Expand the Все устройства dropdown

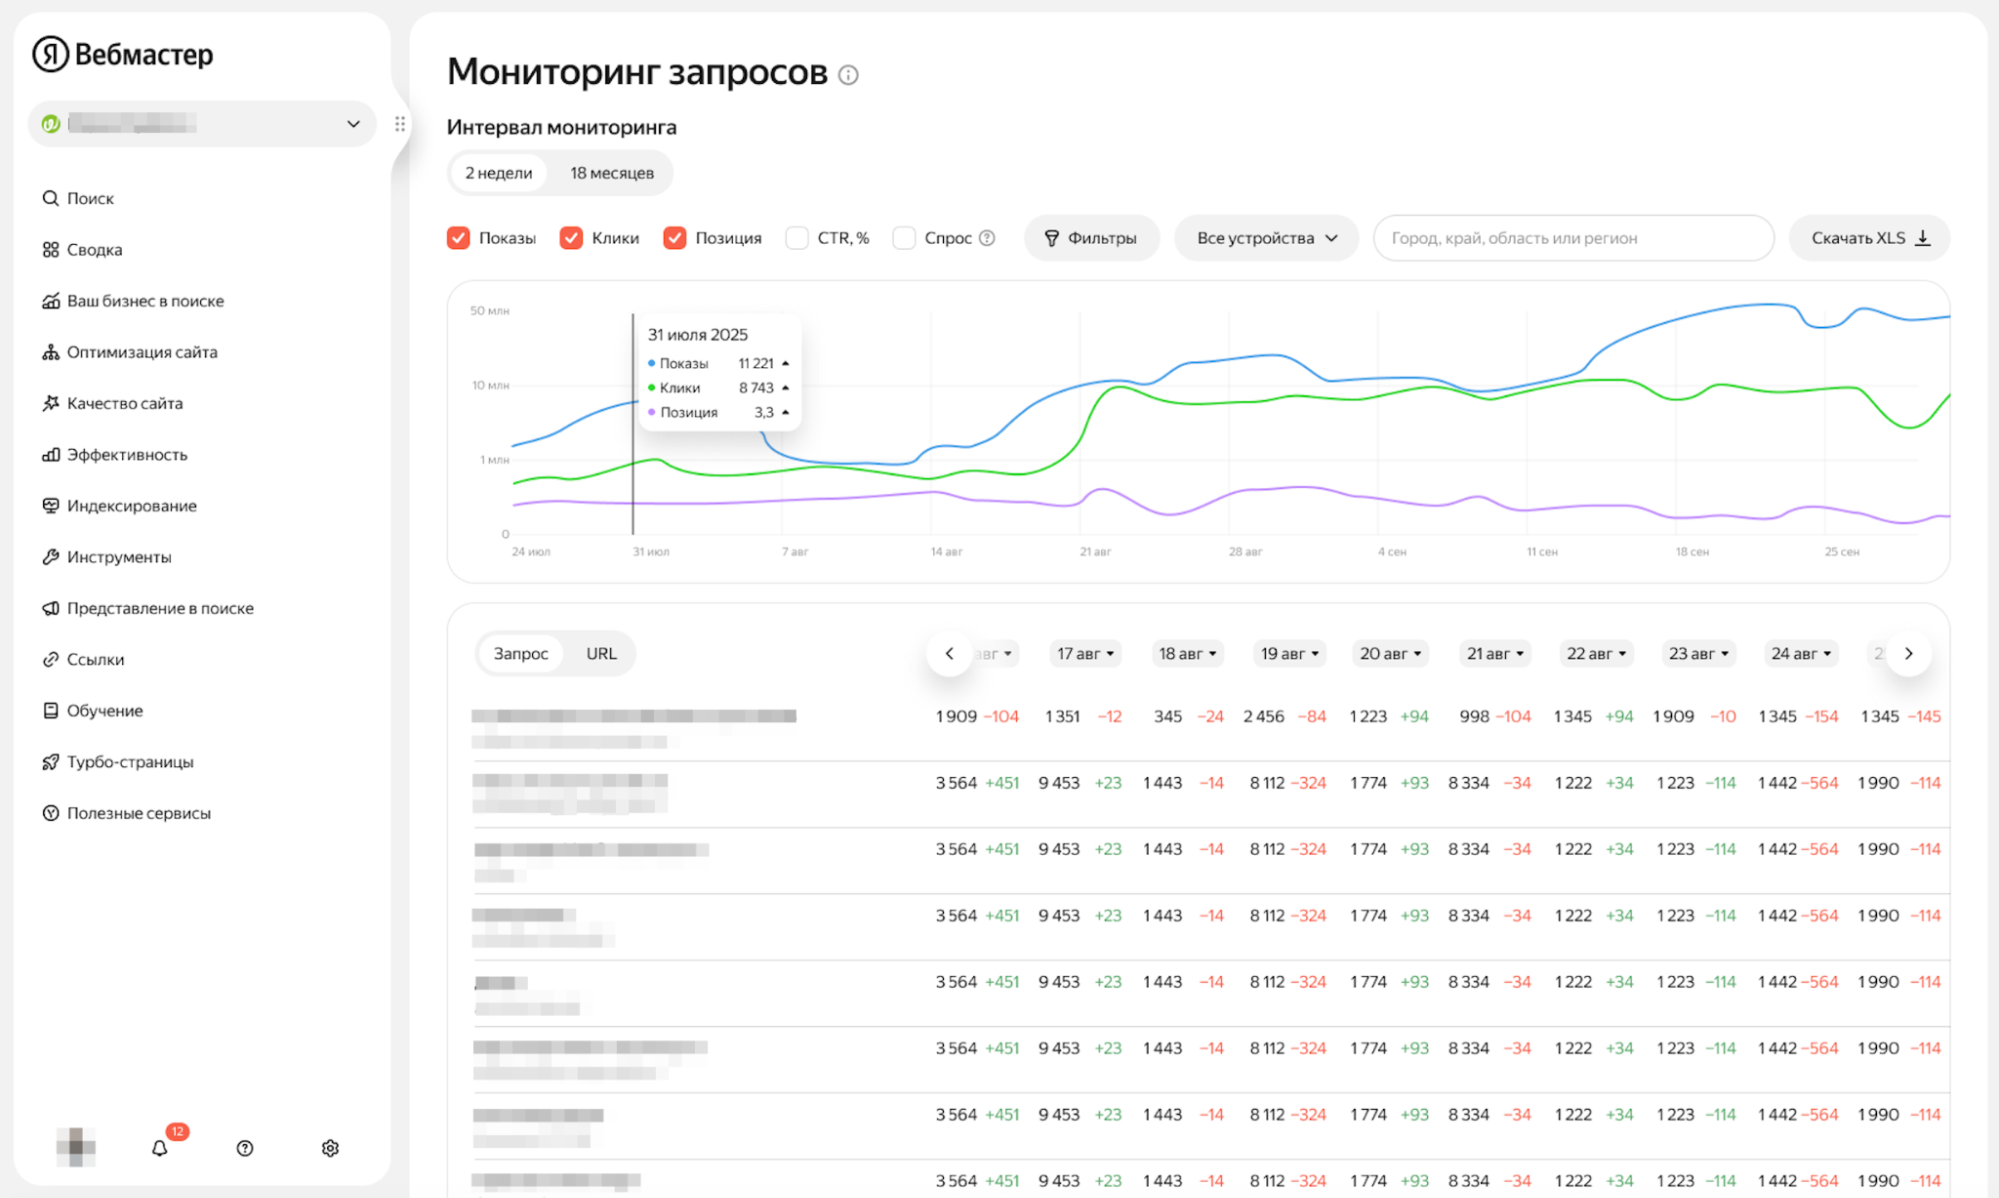click(x=1266, y=238)
